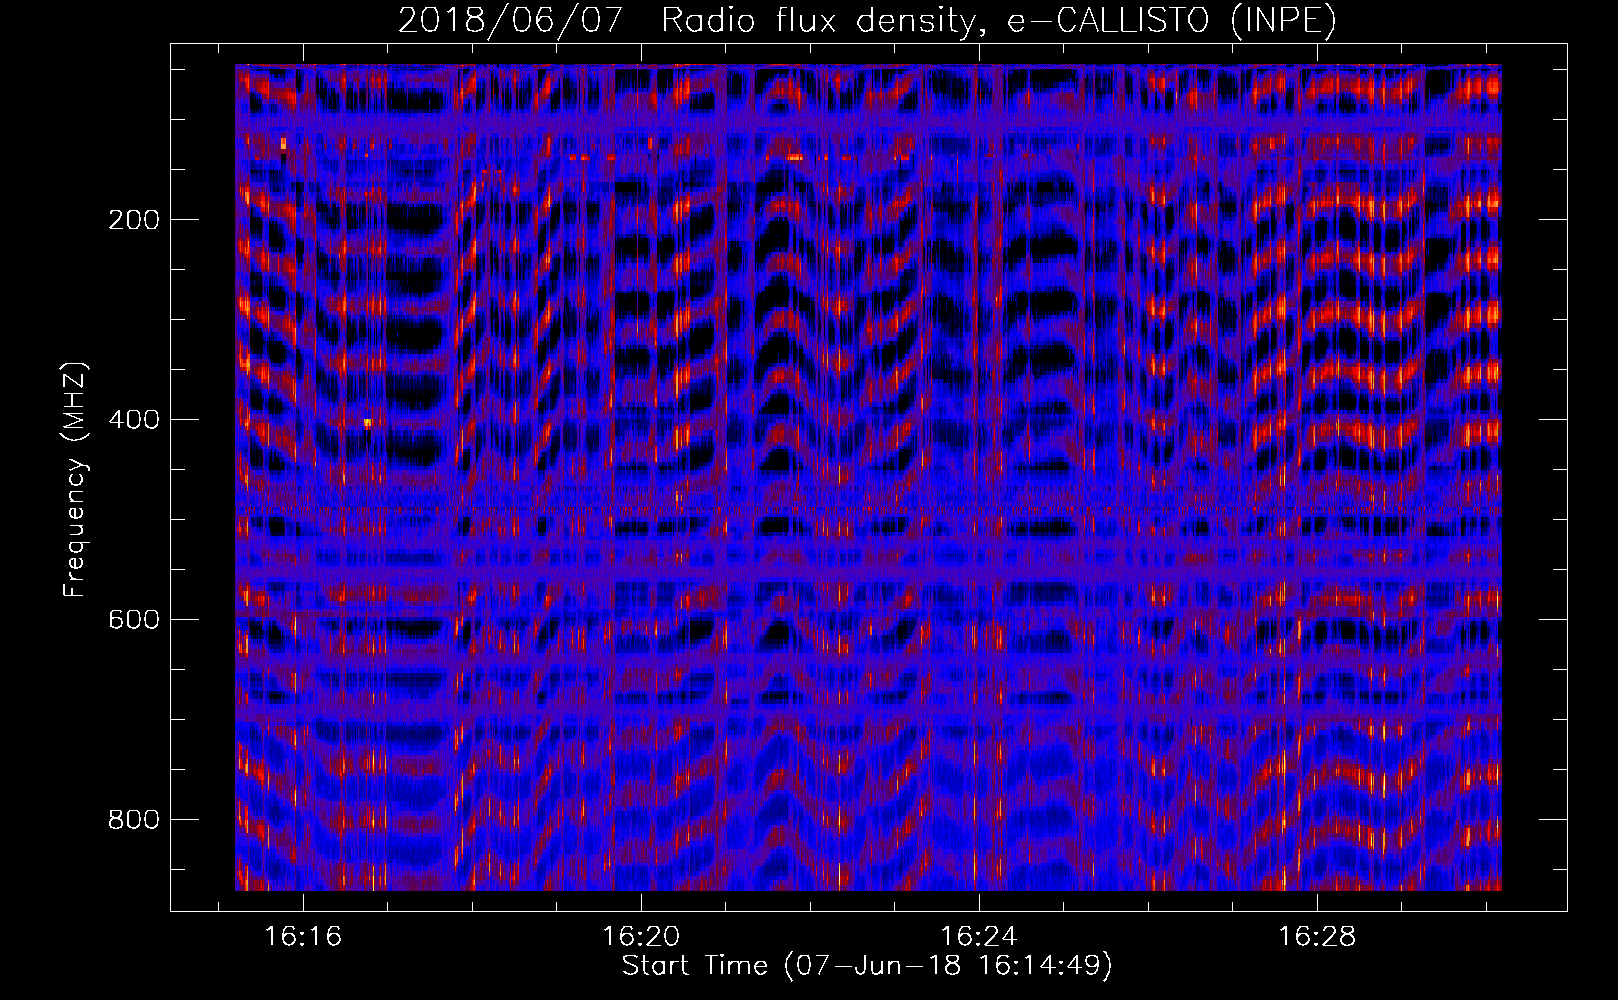Click the 16:16 time tick label
The image size is (1618, 1000).
(303, 937)
